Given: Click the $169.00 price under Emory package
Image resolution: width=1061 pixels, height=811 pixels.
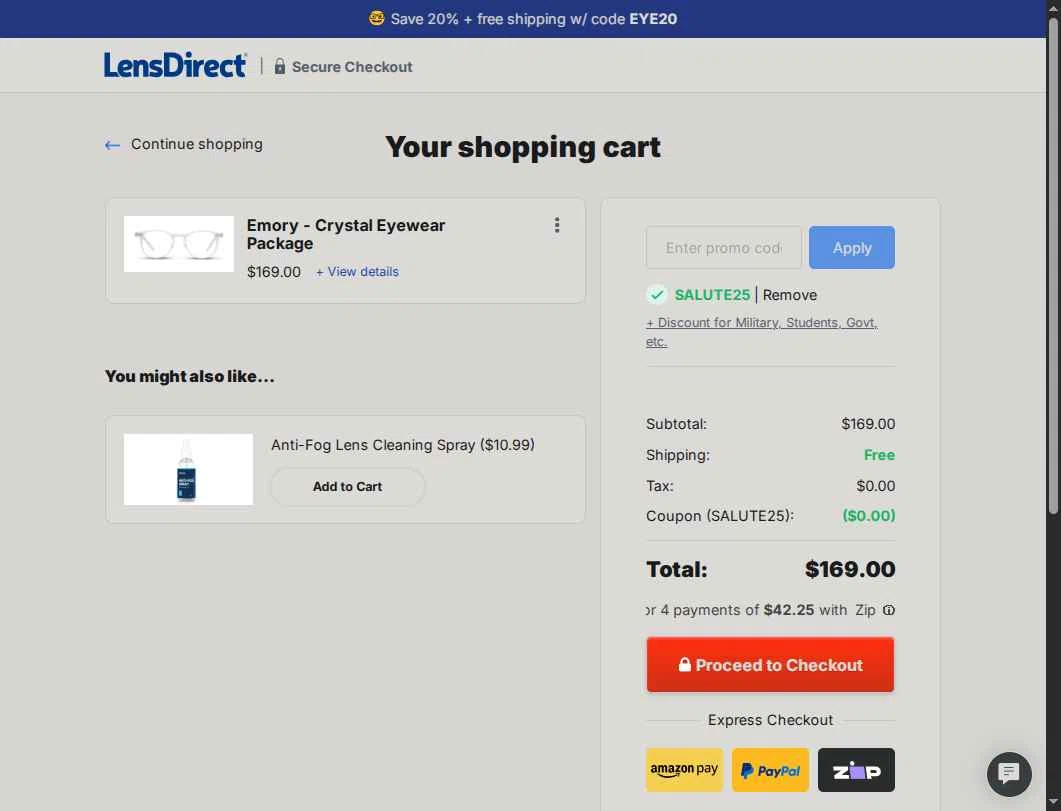Looking at the screenshot, I should 273,272.
